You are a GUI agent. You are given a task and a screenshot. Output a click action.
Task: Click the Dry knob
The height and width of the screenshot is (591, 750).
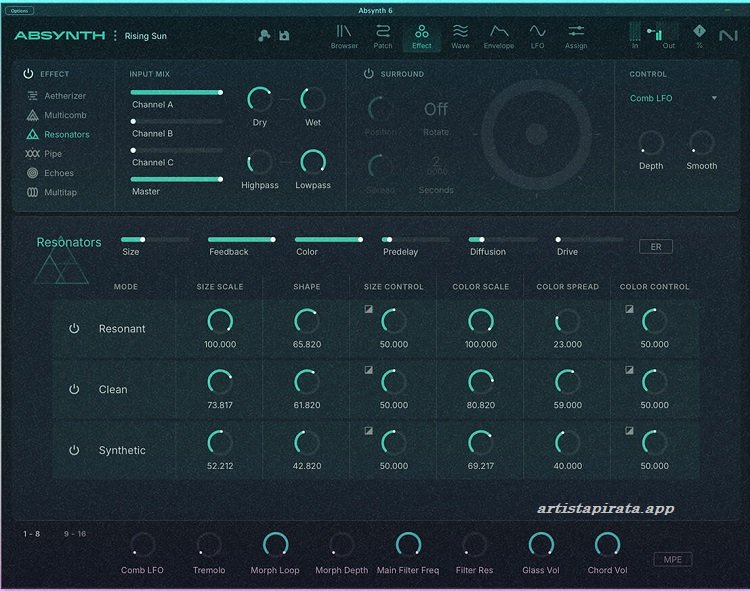coord(259,99)
